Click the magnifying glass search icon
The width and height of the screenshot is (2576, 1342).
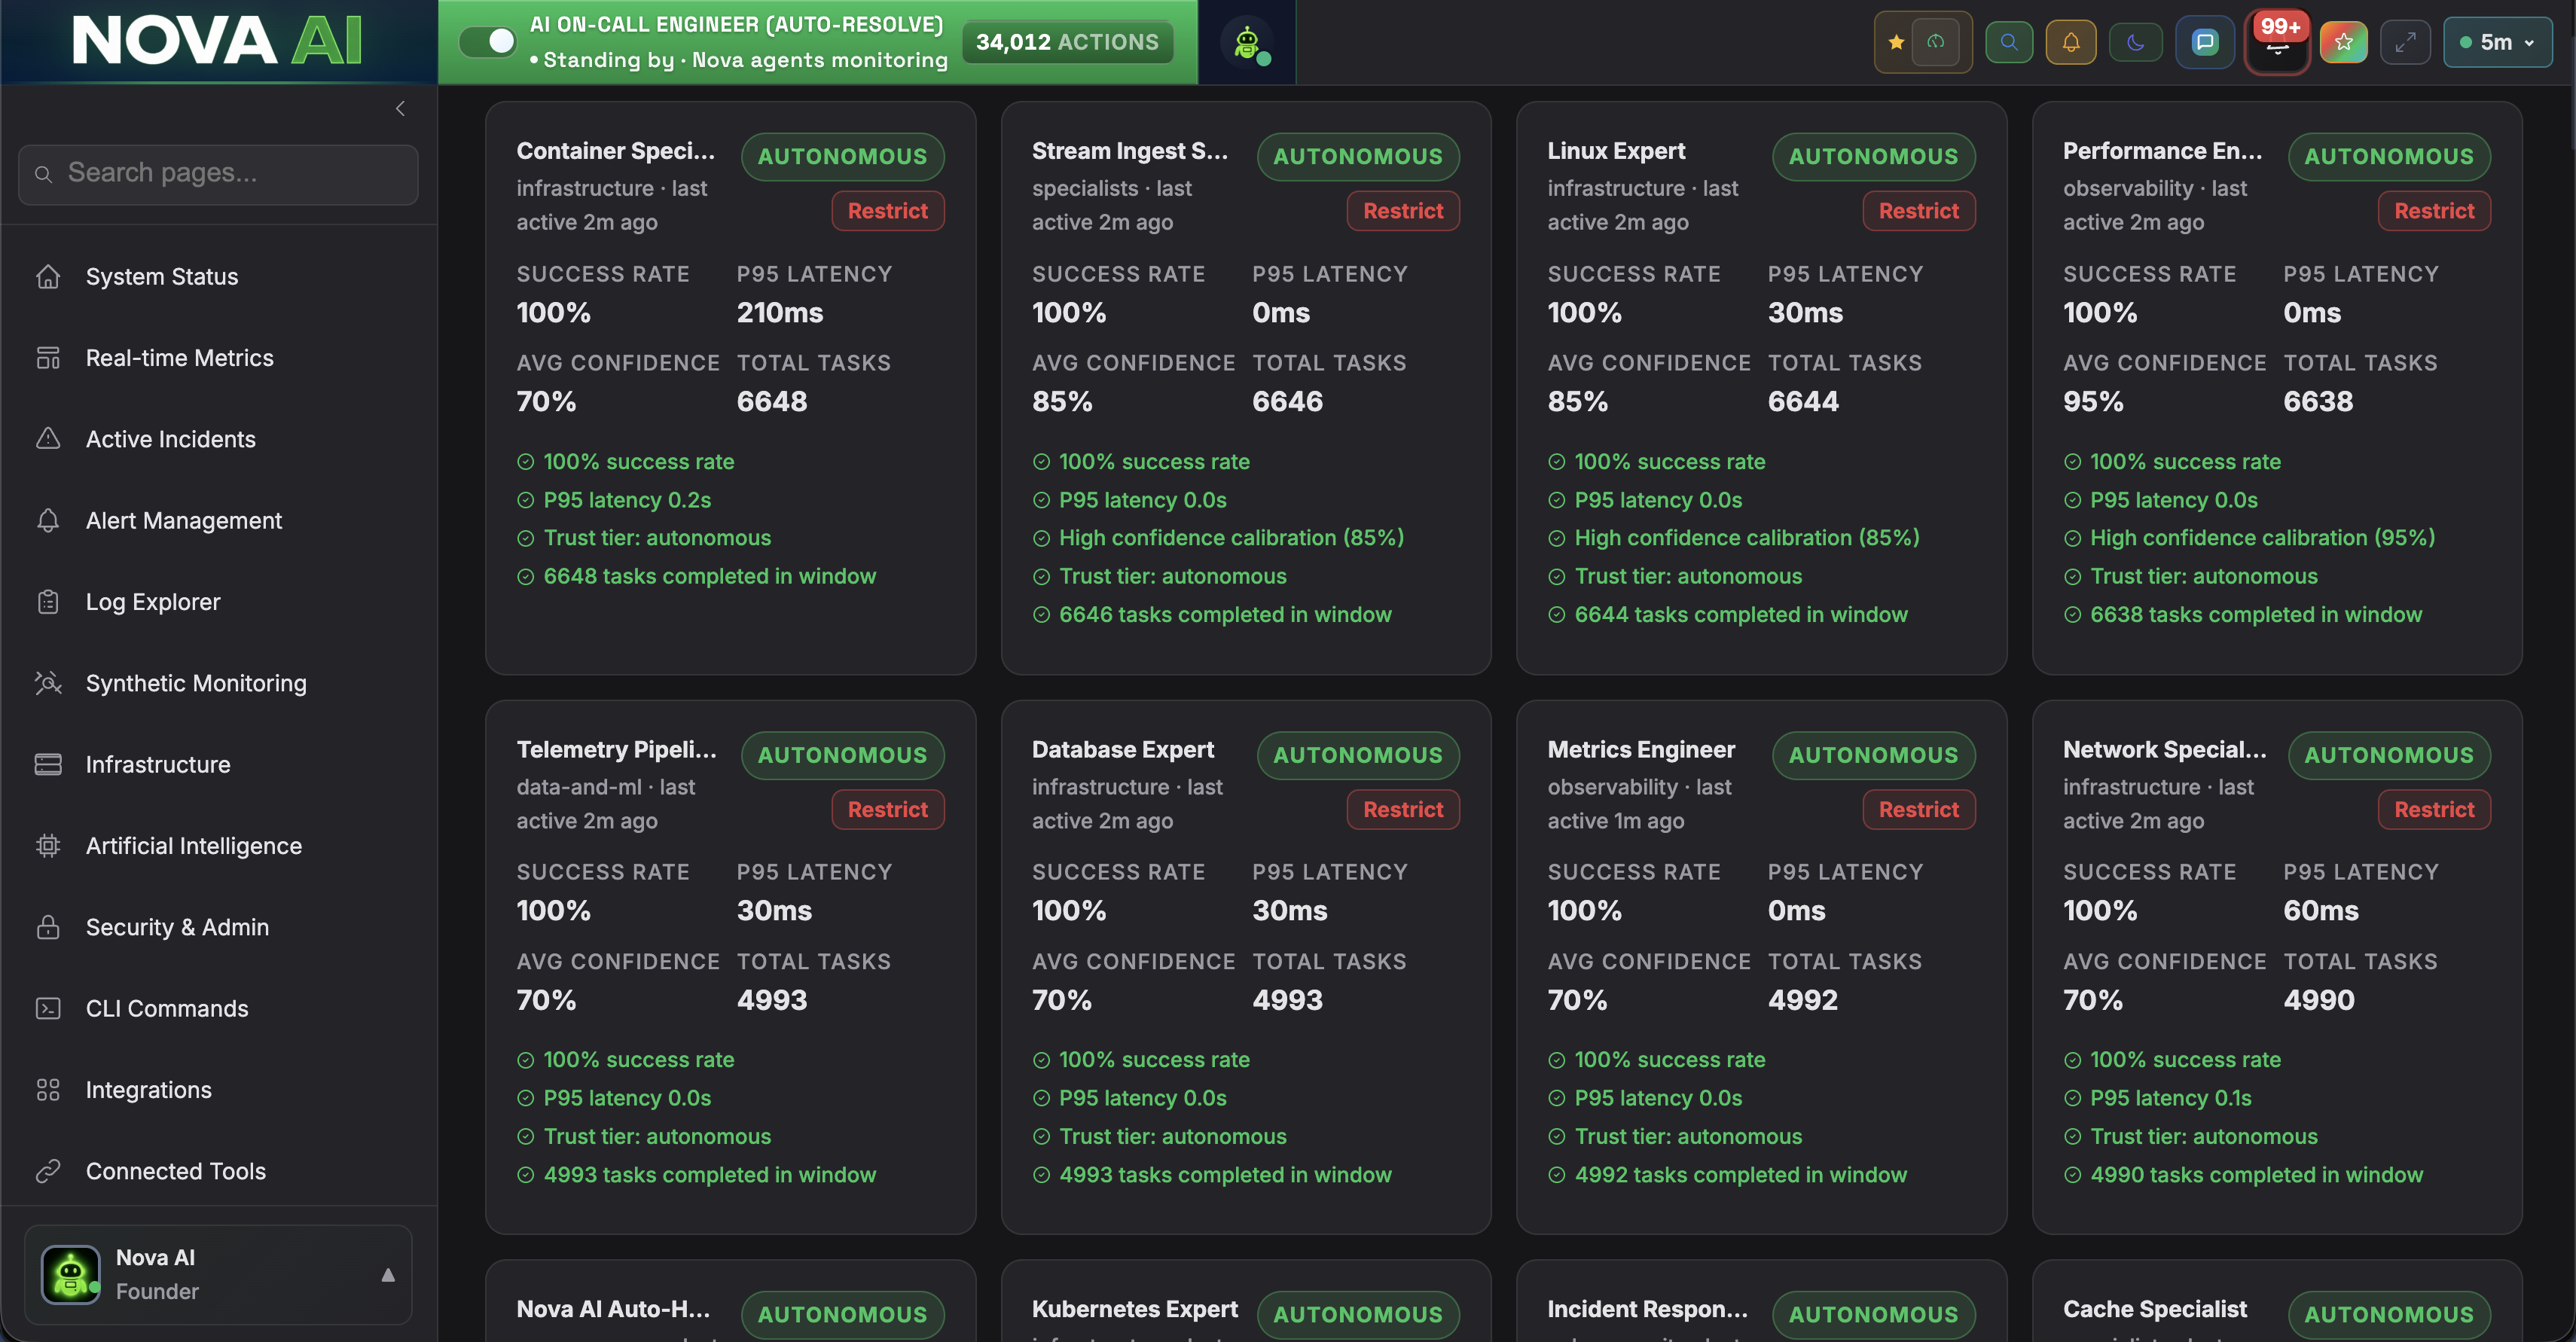coord(2009,42)
